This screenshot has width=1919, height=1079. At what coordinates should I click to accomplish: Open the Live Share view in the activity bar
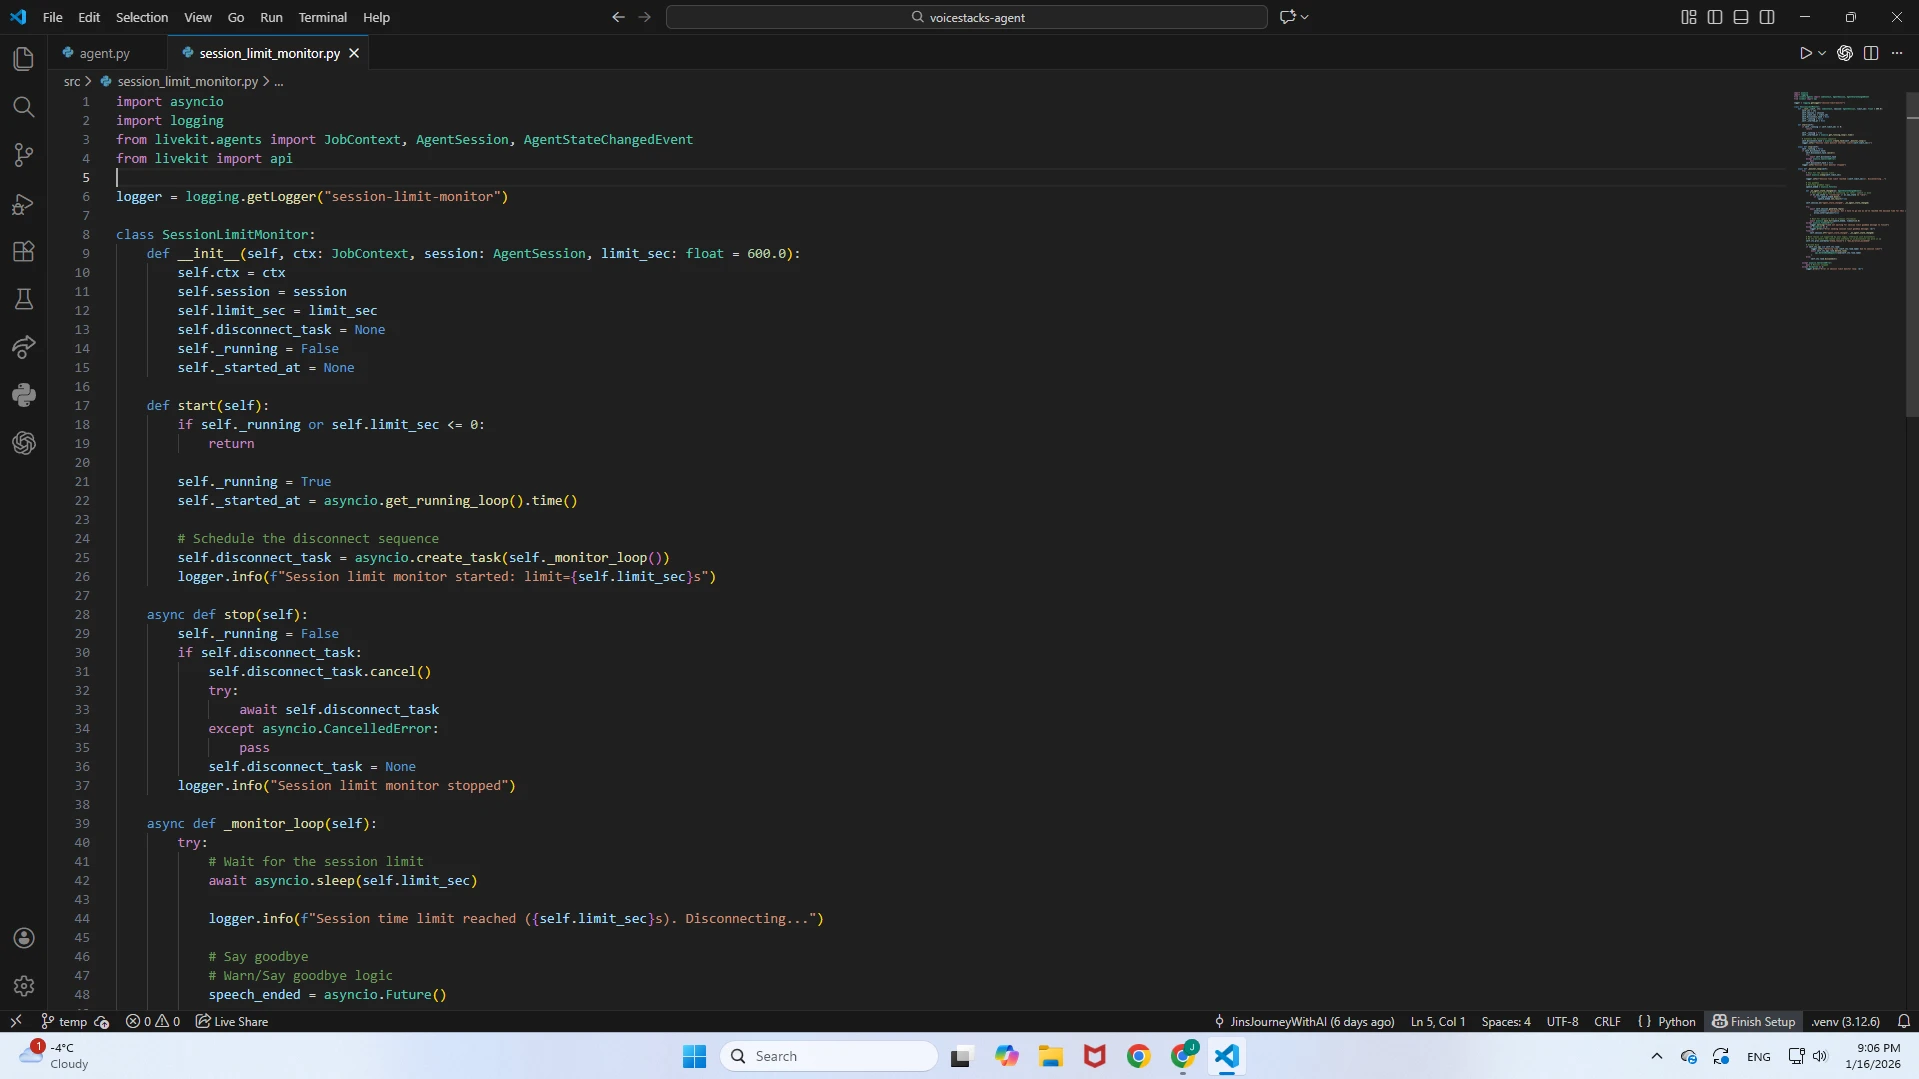tap(24, 347)
